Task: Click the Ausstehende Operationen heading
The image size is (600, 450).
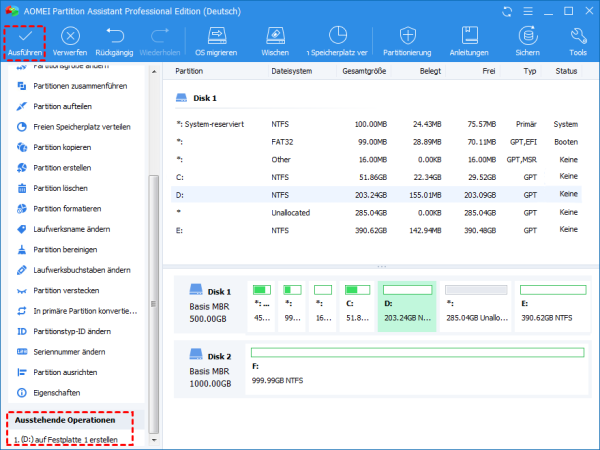Action: [x=65, y=420]
